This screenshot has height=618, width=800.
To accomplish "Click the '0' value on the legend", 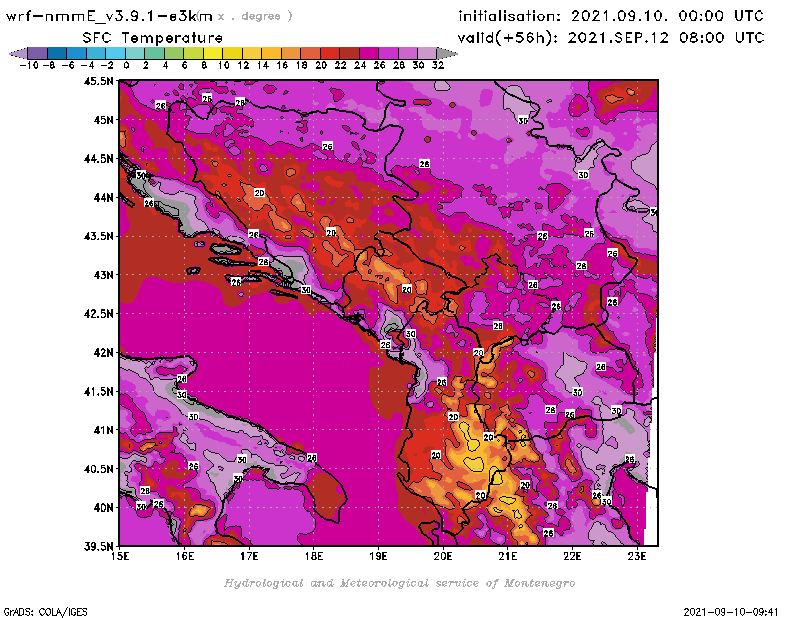I will point(126,66).
